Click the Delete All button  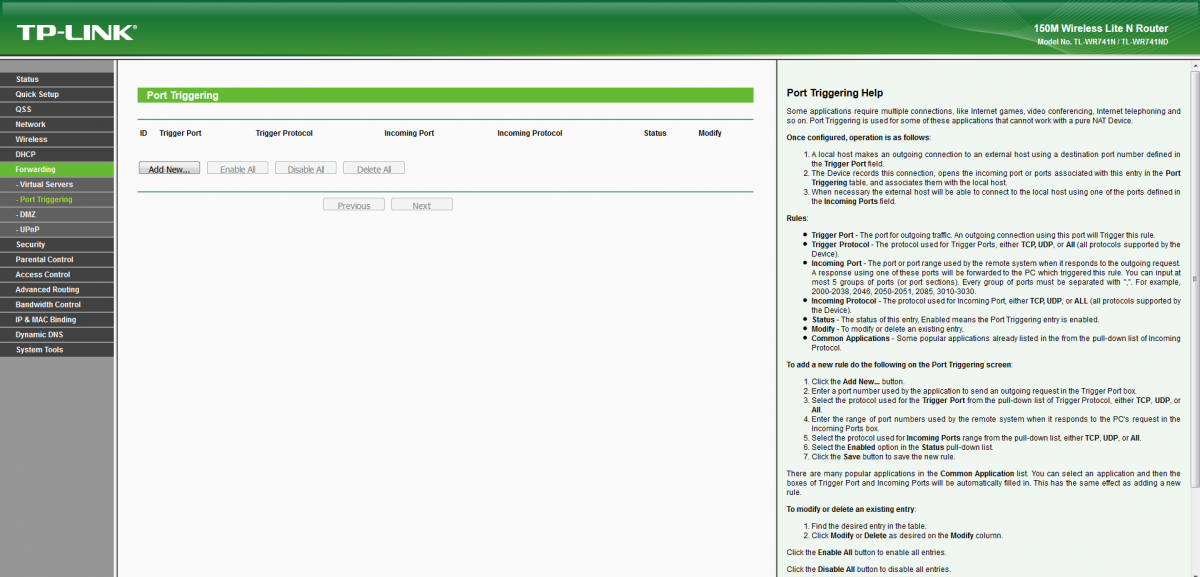(x=374, y=169)
